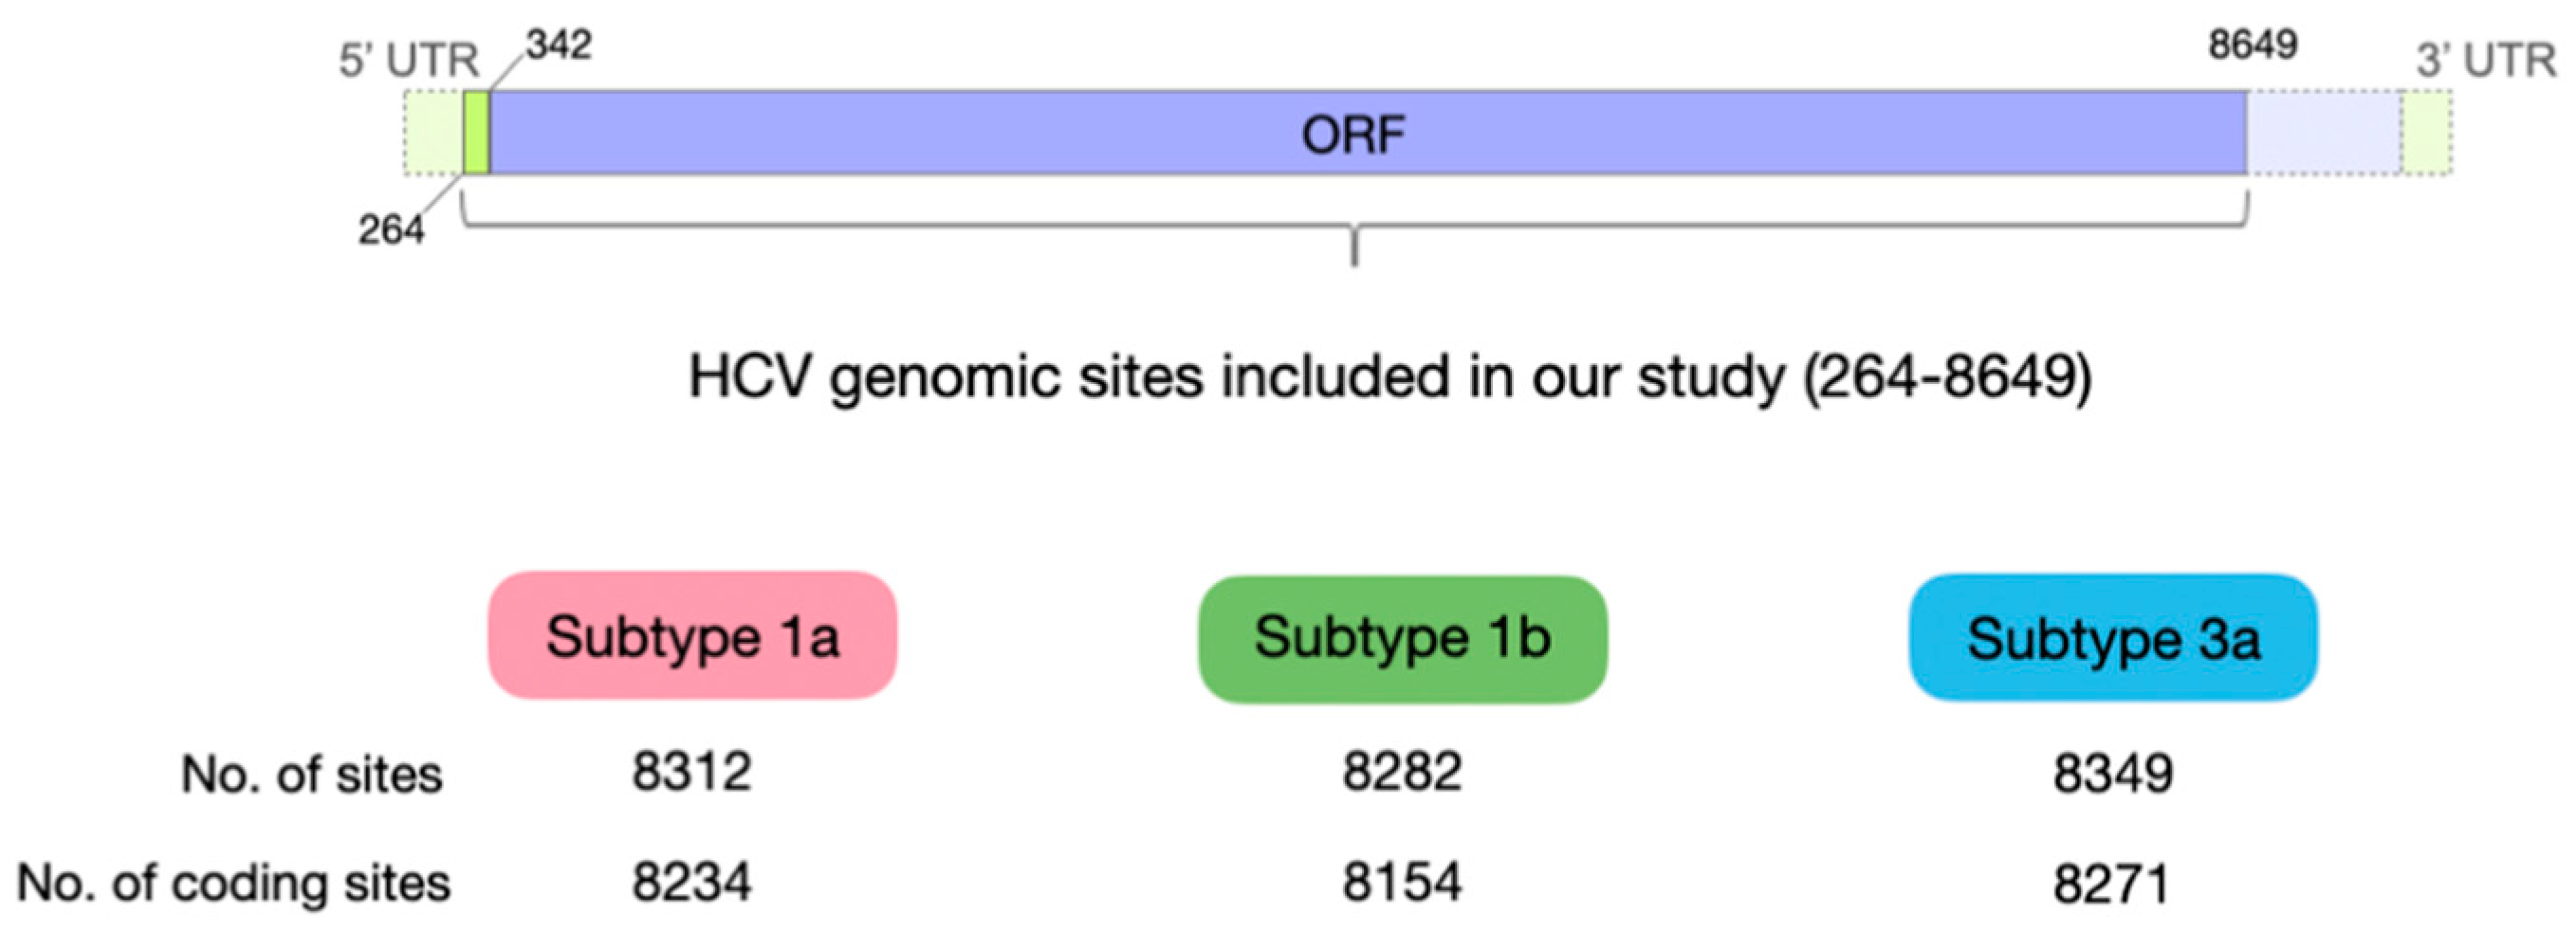Click the value 8312 under Subtype 1a
This screenshot has height=931, width=2576.
(691, 773)
